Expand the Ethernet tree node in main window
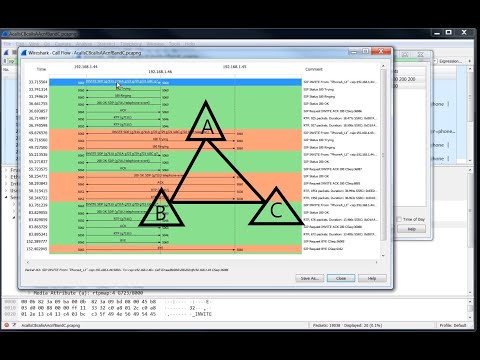480x360 pixels. tap(6, 177)
